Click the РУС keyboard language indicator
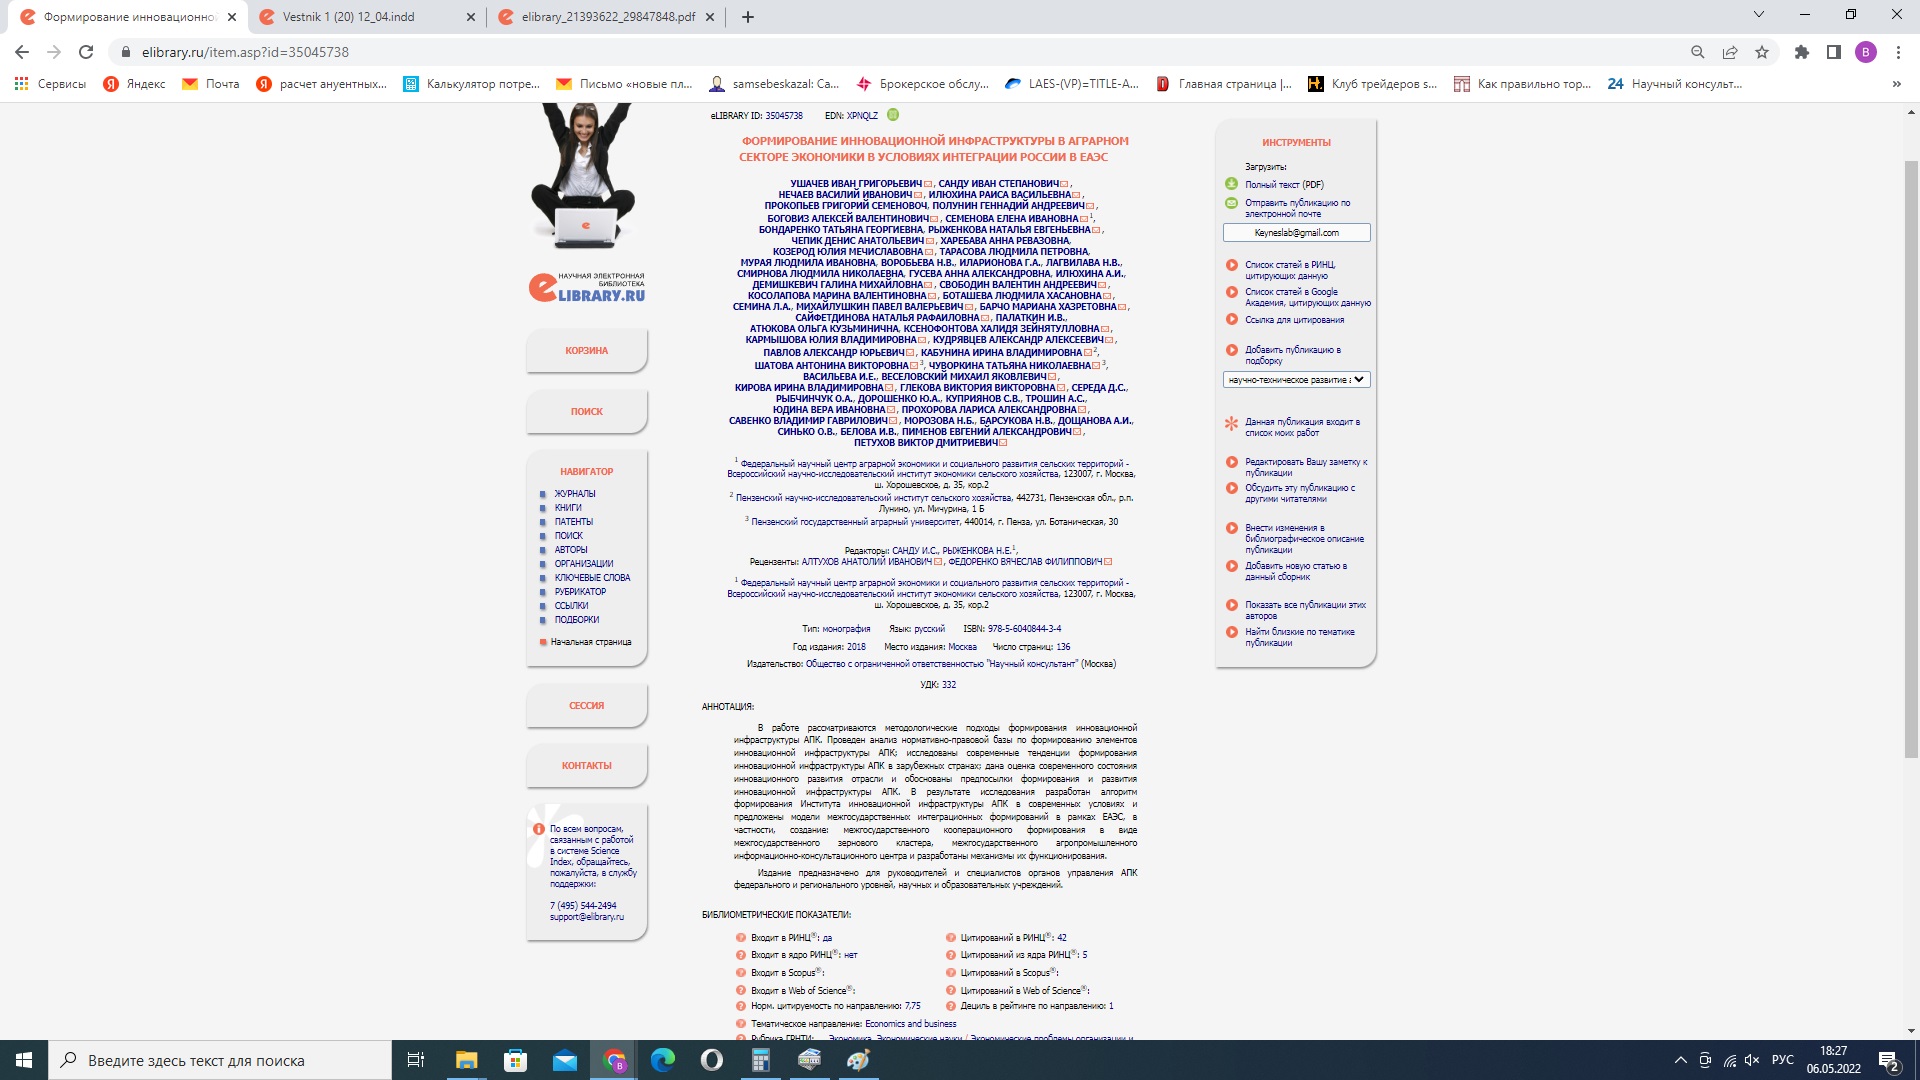Screen dimensions: 1920x1080 [x=1783, y=1060]
